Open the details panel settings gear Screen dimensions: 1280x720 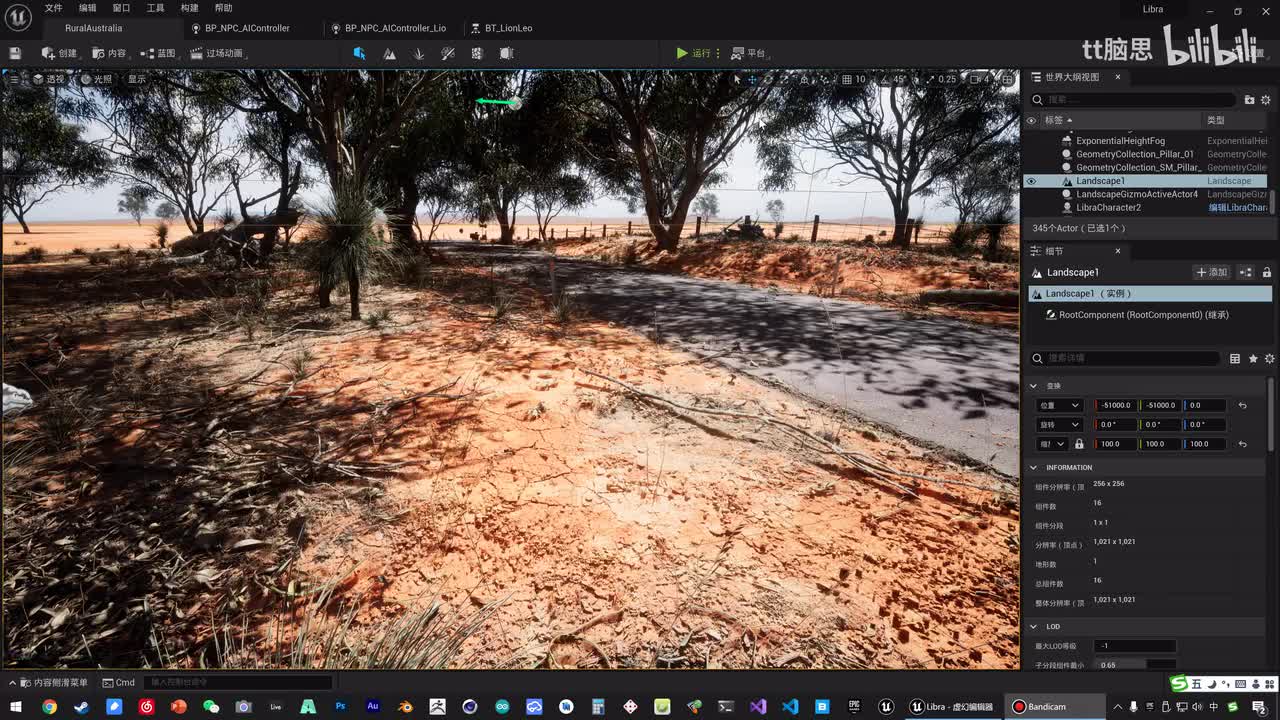coord(1270,358)
